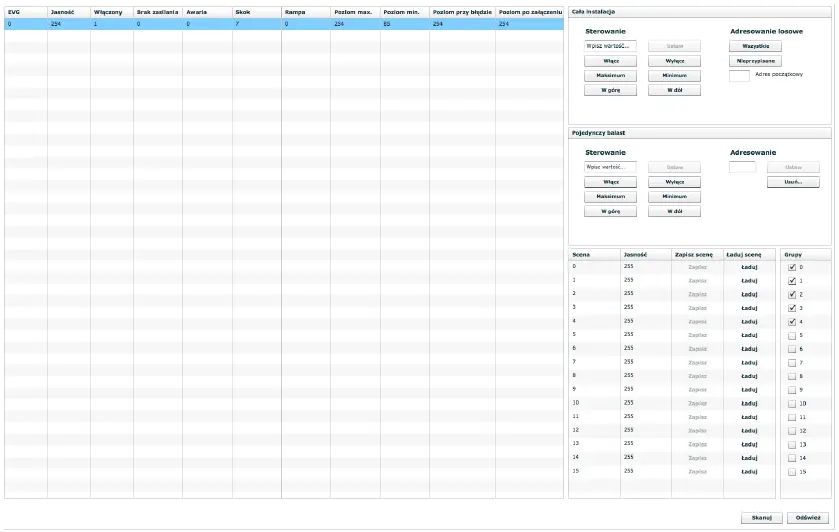Click the Usuń... button

click(x=793, y=182)
